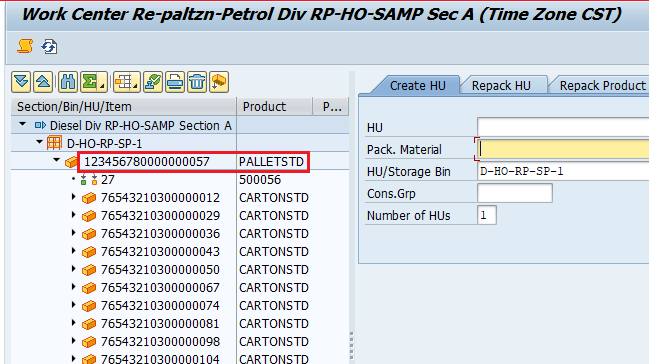Click the Print icon in the tree toolbar
Screen dimensions: 649x364
pyautogui.click(x=175, y=82)
